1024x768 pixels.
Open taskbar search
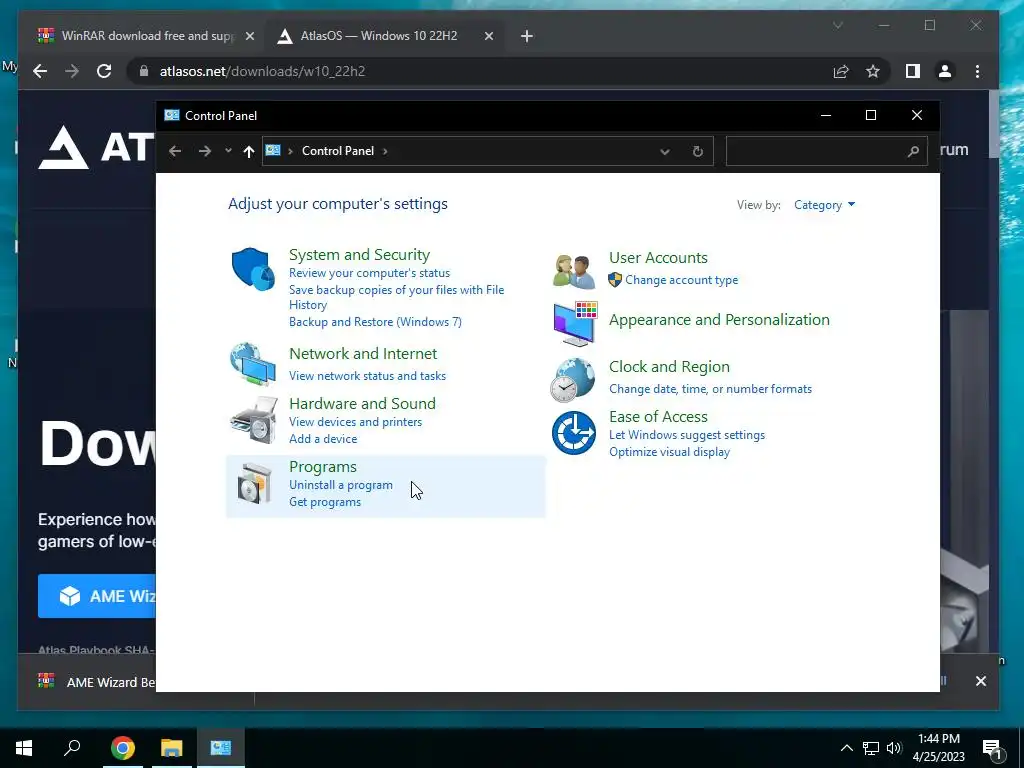click(x=72, y=748)
